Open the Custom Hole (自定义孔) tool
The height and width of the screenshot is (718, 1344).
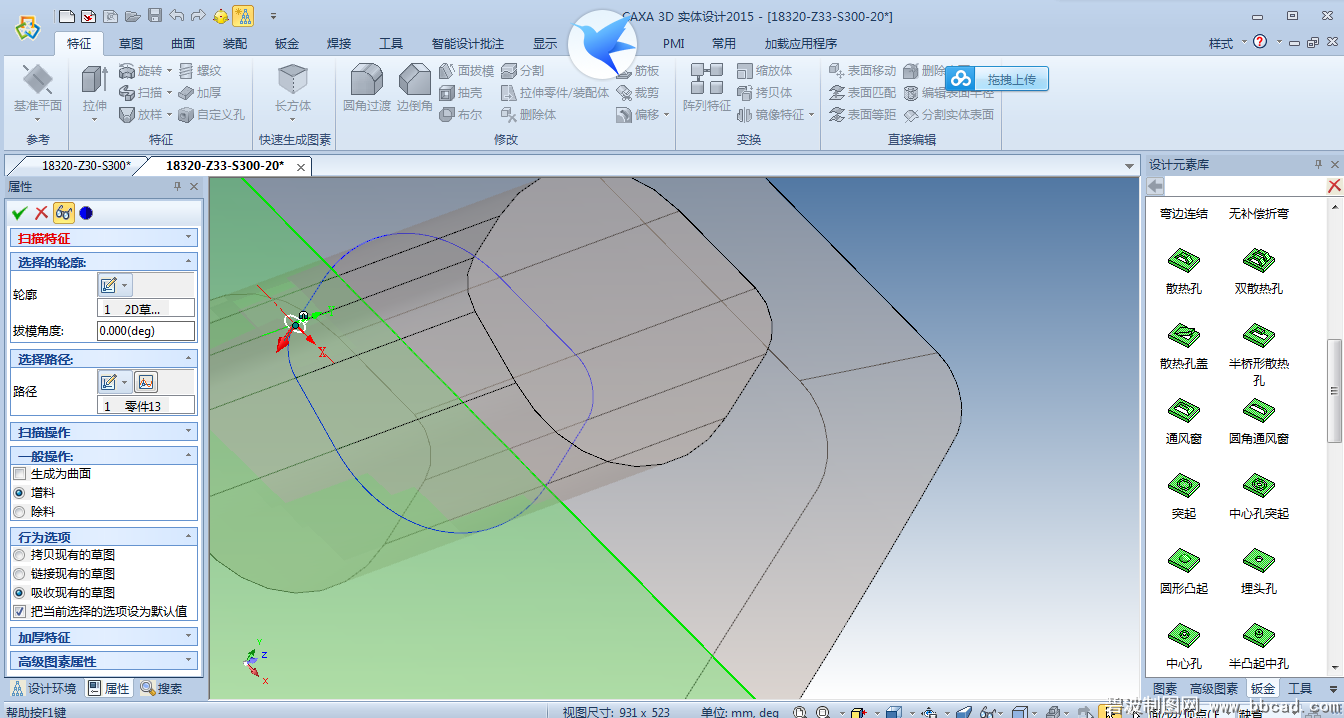pos(211,115)
